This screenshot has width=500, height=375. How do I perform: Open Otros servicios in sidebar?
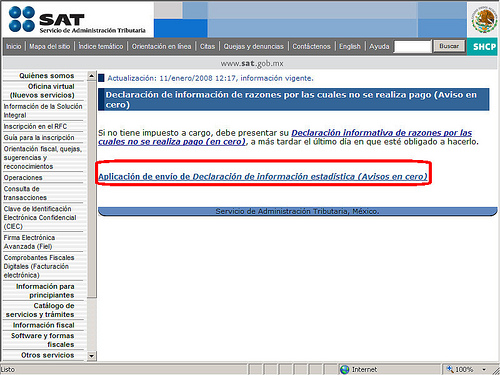click(x=48, y=355)
